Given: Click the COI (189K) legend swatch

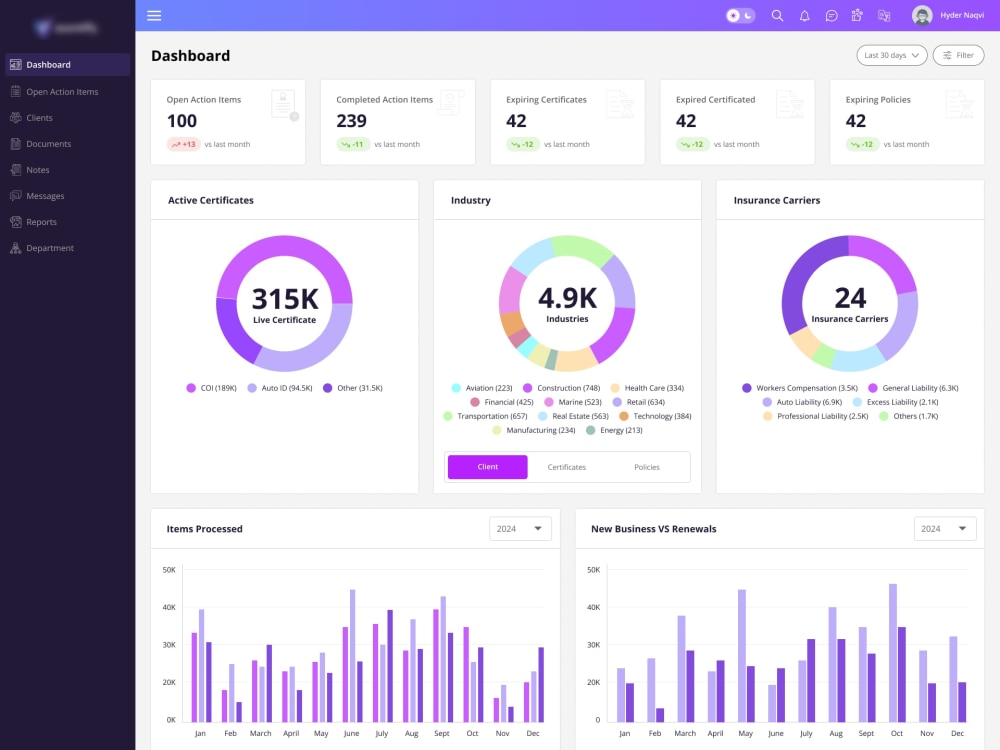Looking at the screenshot, I should point(191,388).
